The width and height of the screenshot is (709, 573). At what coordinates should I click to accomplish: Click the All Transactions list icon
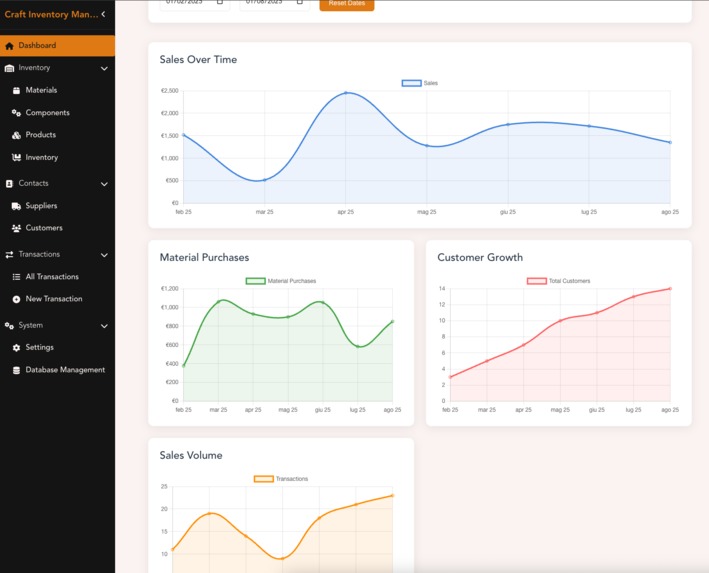[16, 277]
